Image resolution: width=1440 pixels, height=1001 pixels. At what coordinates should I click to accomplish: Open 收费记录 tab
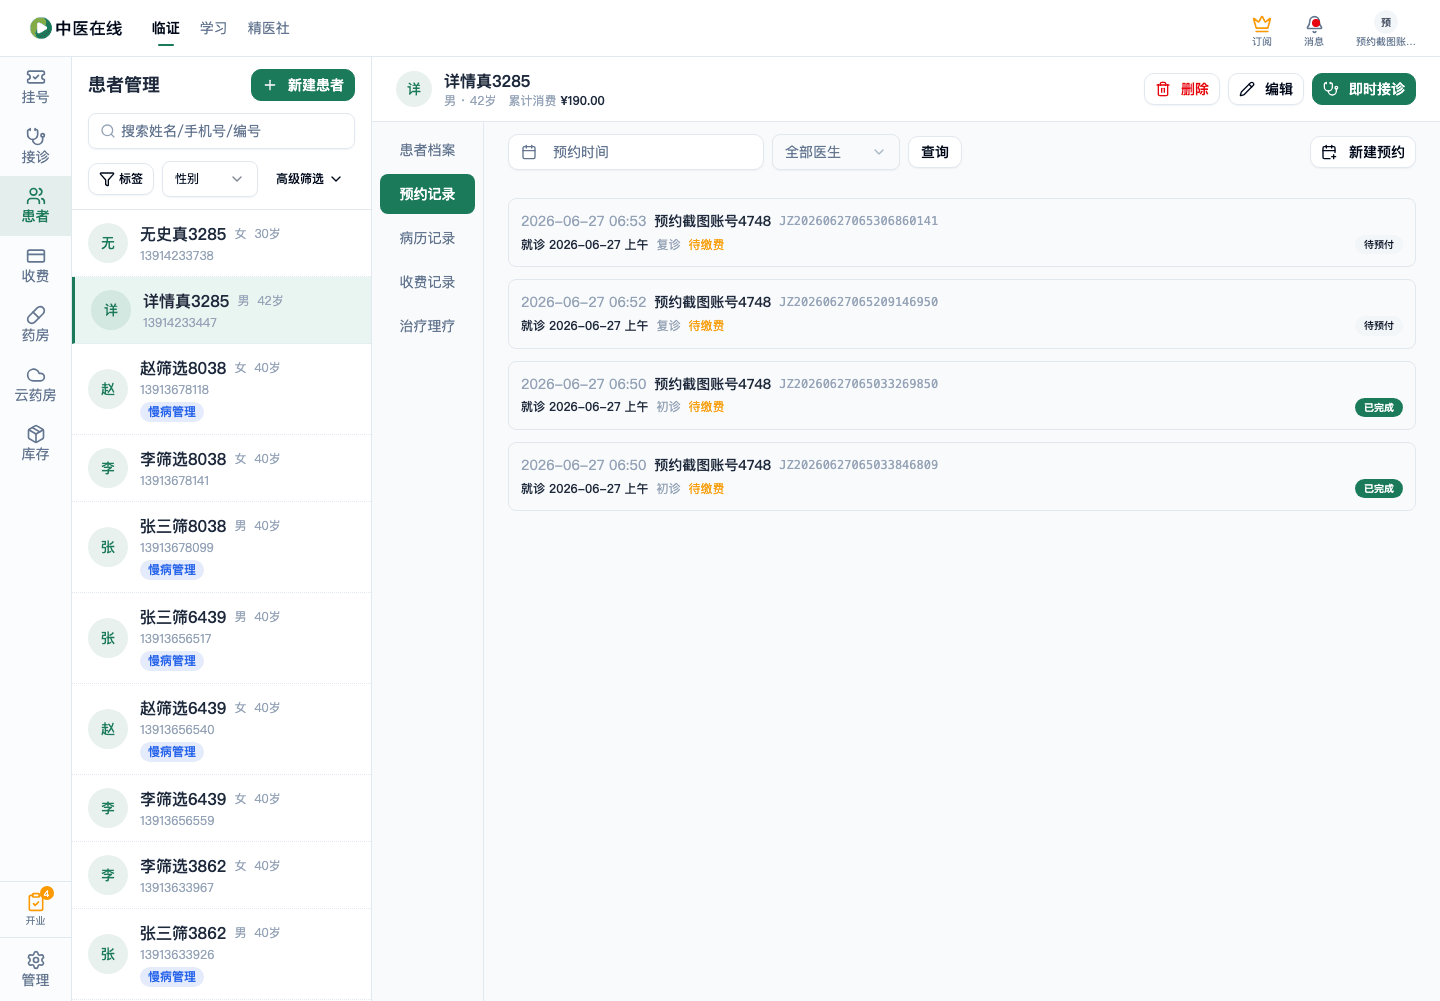pyautogui.click(x=427, y=282)
